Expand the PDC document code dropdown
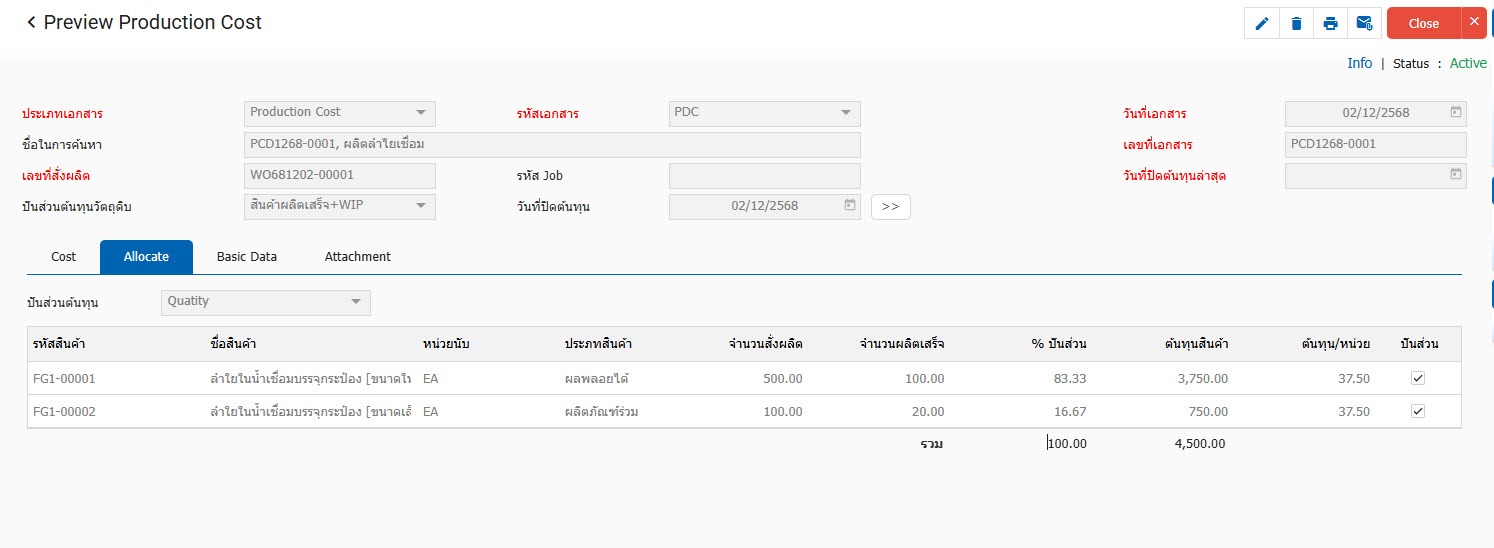The height and width of the screenshot is (548, 1494). [845, 113]
